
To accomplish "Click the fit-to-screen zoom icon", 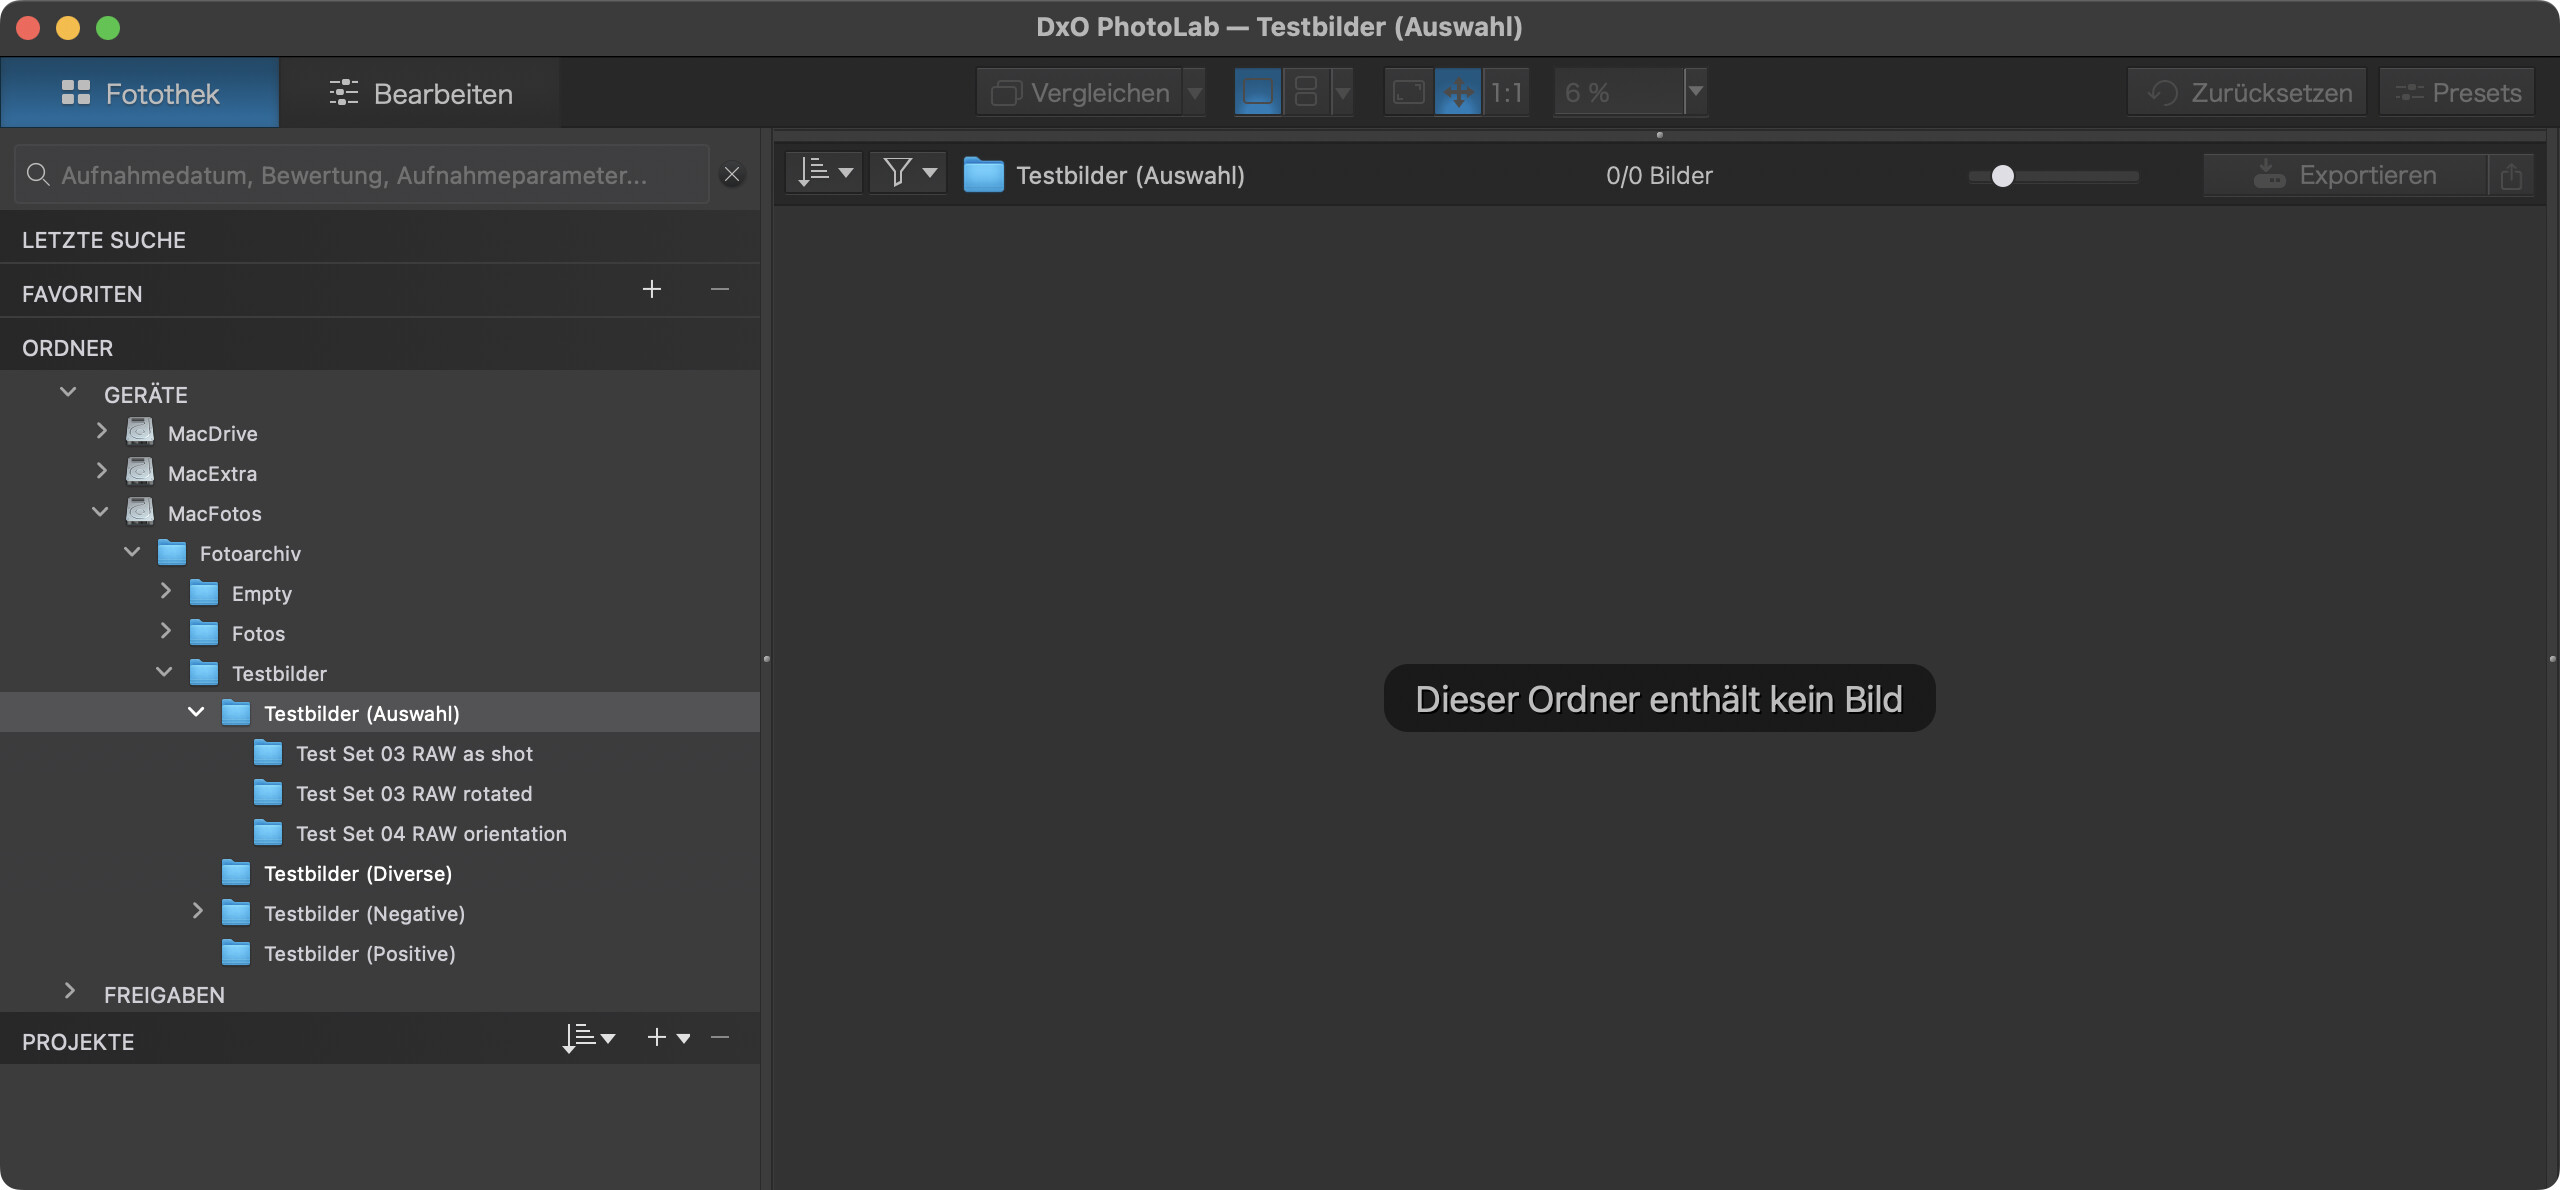I will pyautogui.click(x=1408, y=93).
